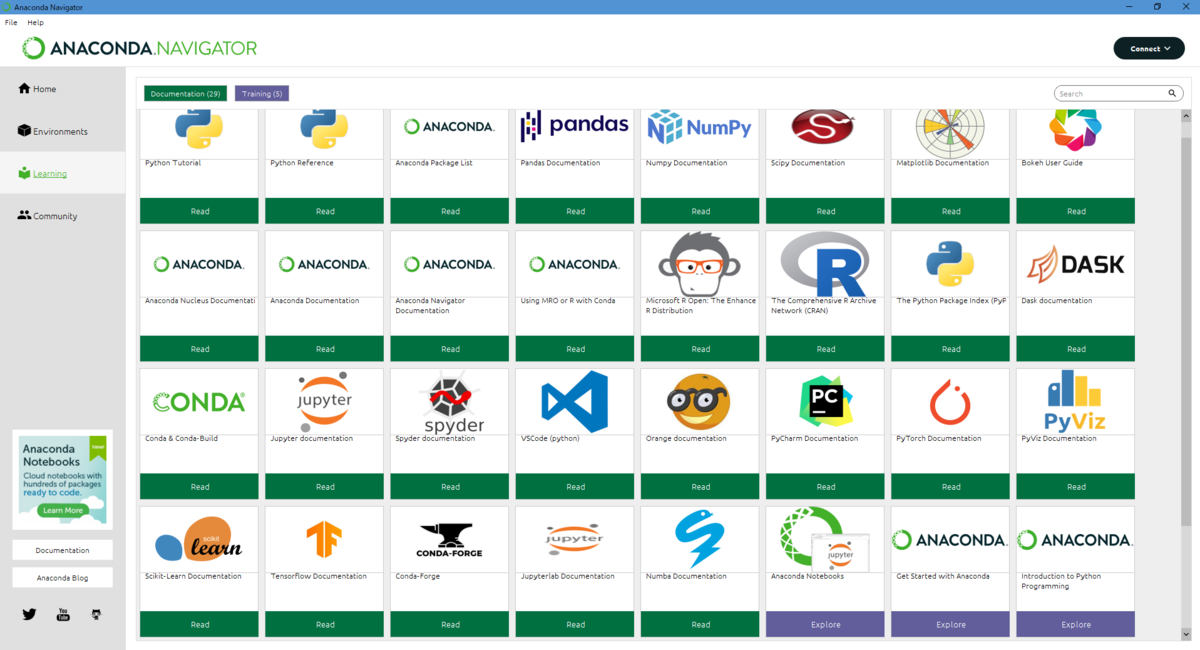Screen dimensions: 1200x650
Task: Click Read under Python Tutorial
Action: click(x=200, y=211)
